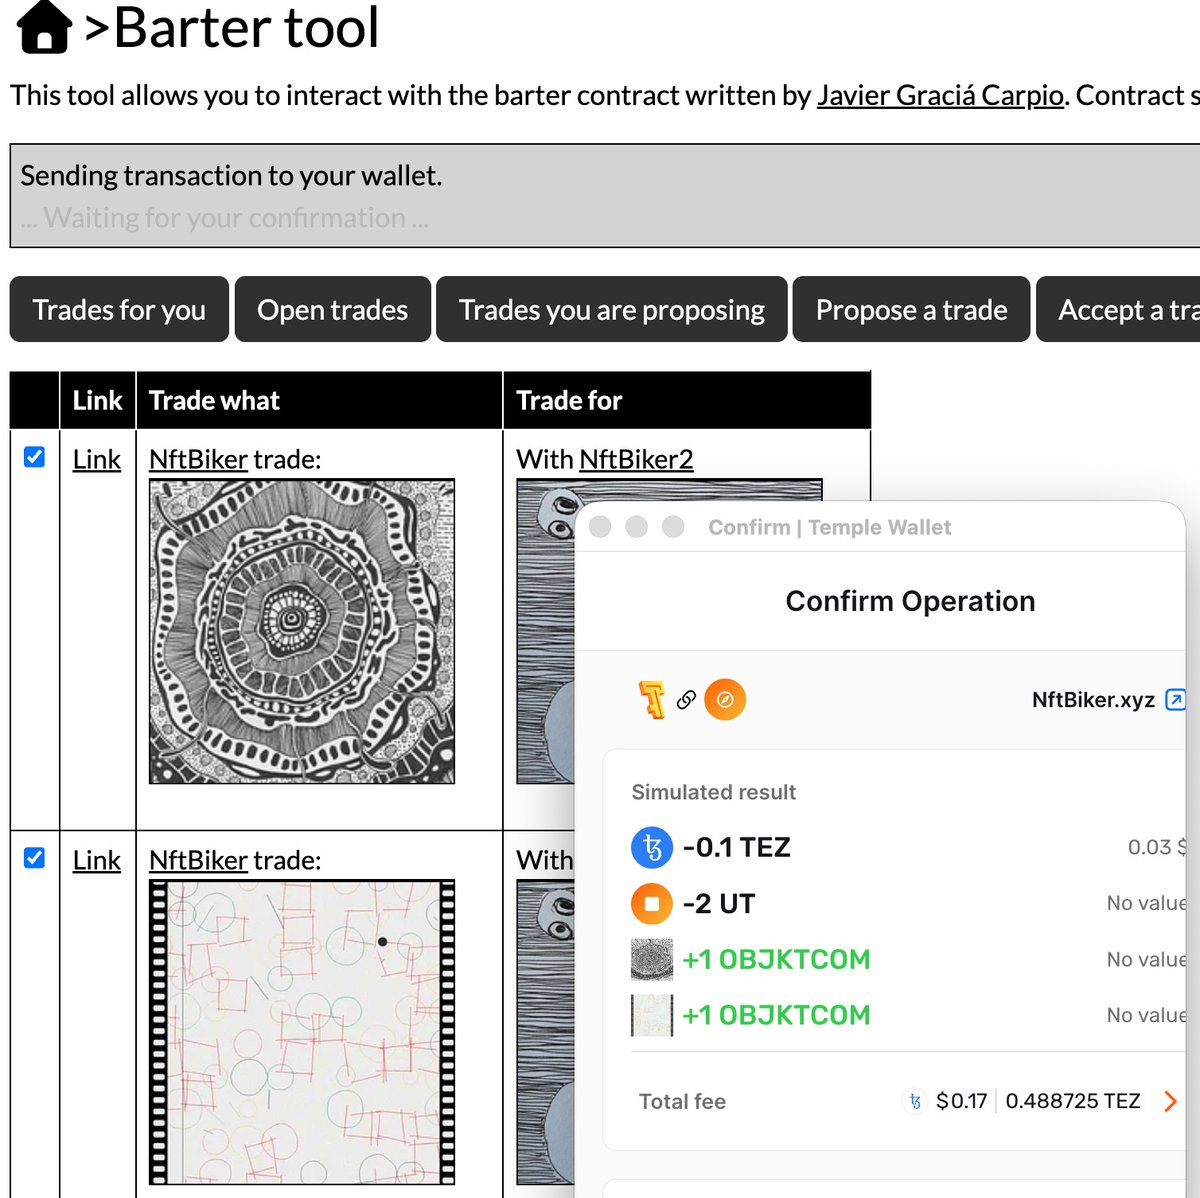Open Link in first trade row

point(97,459)
